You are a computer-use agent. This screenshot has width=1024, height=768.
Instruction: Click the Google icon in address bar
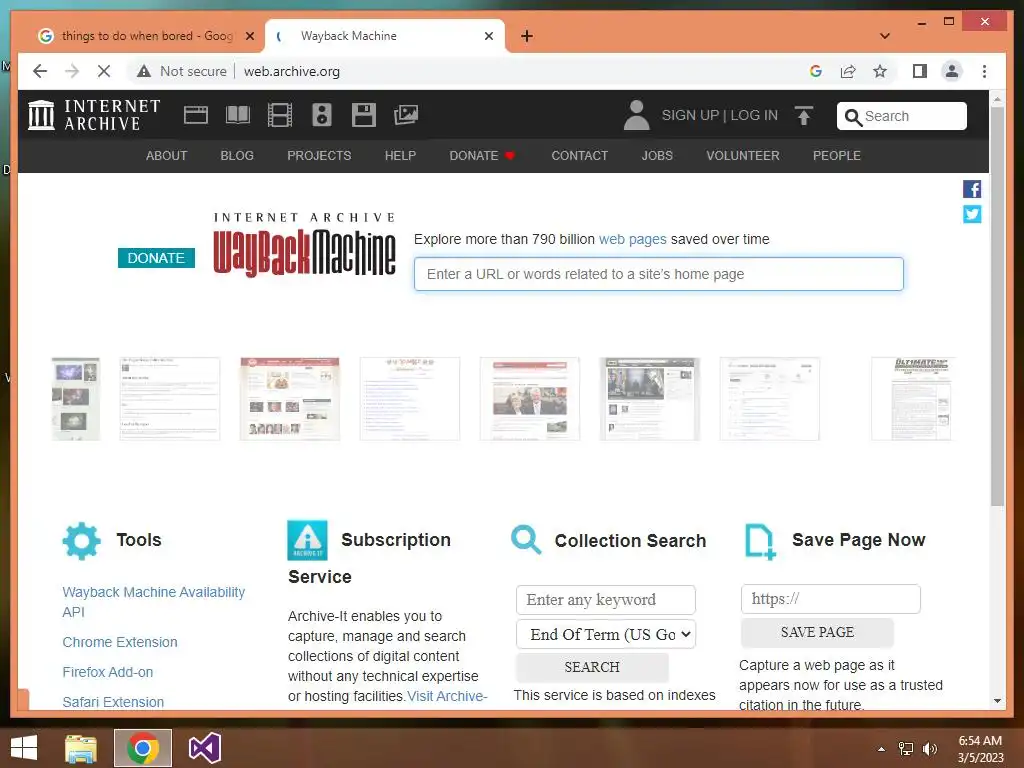coord(816,71)
